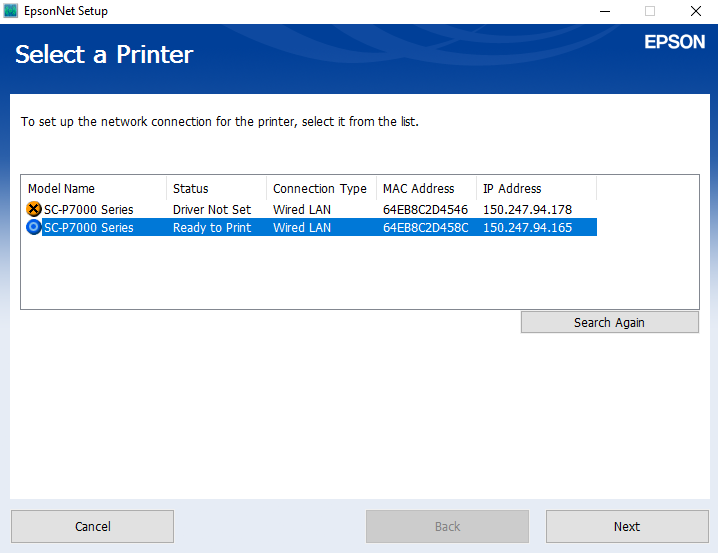This screenshot has width=718, height=553.
Task: Close the EpsonNet Setup window
Action: pos(696,11)
